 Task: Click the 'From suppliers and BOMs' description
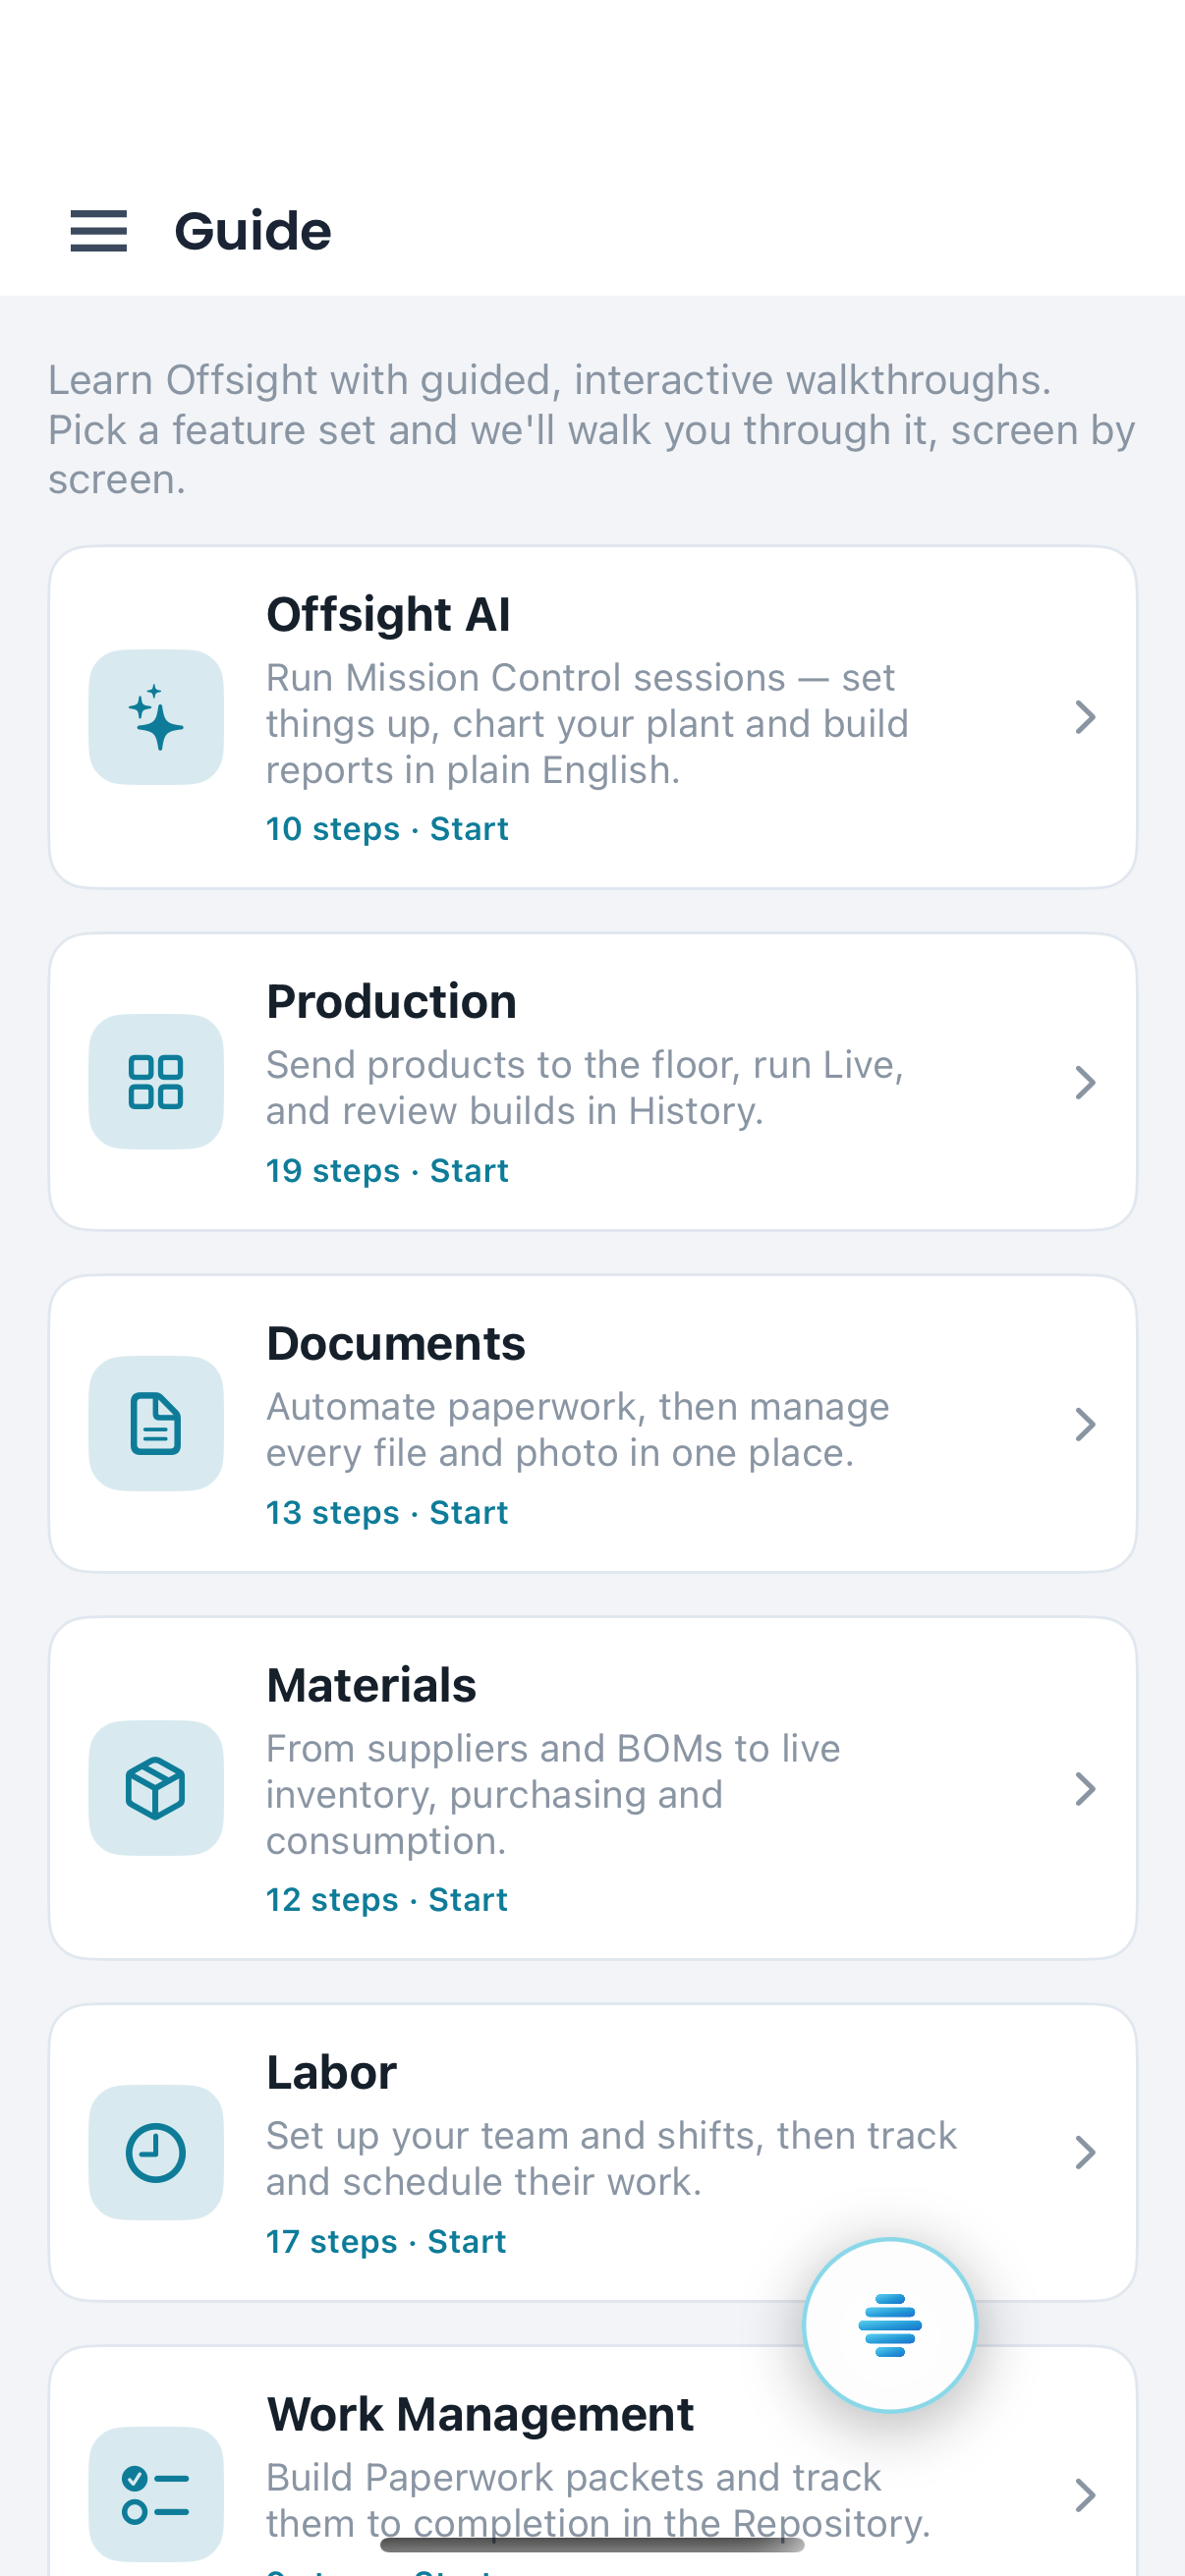point(553,1794)
